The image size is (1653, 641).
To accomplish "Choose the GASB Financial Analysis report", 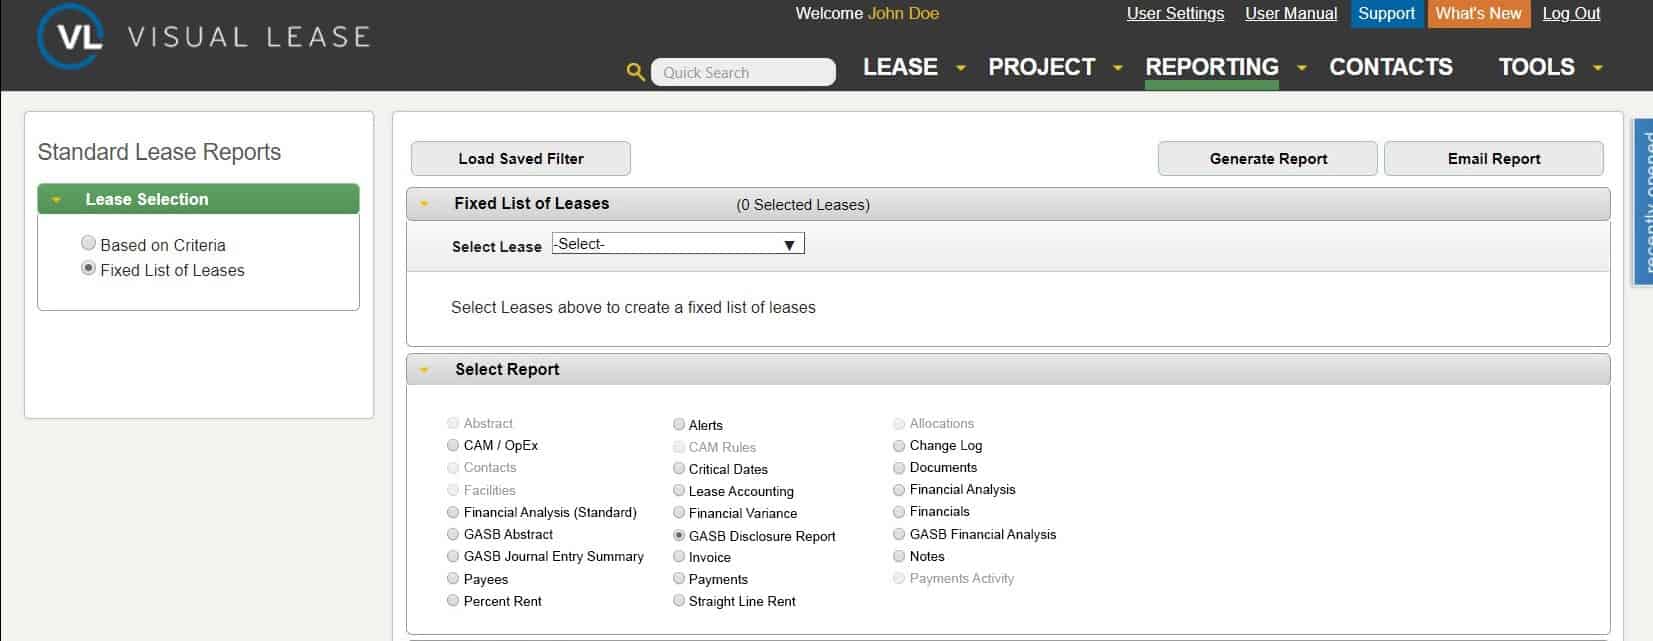I will point(899,534).
